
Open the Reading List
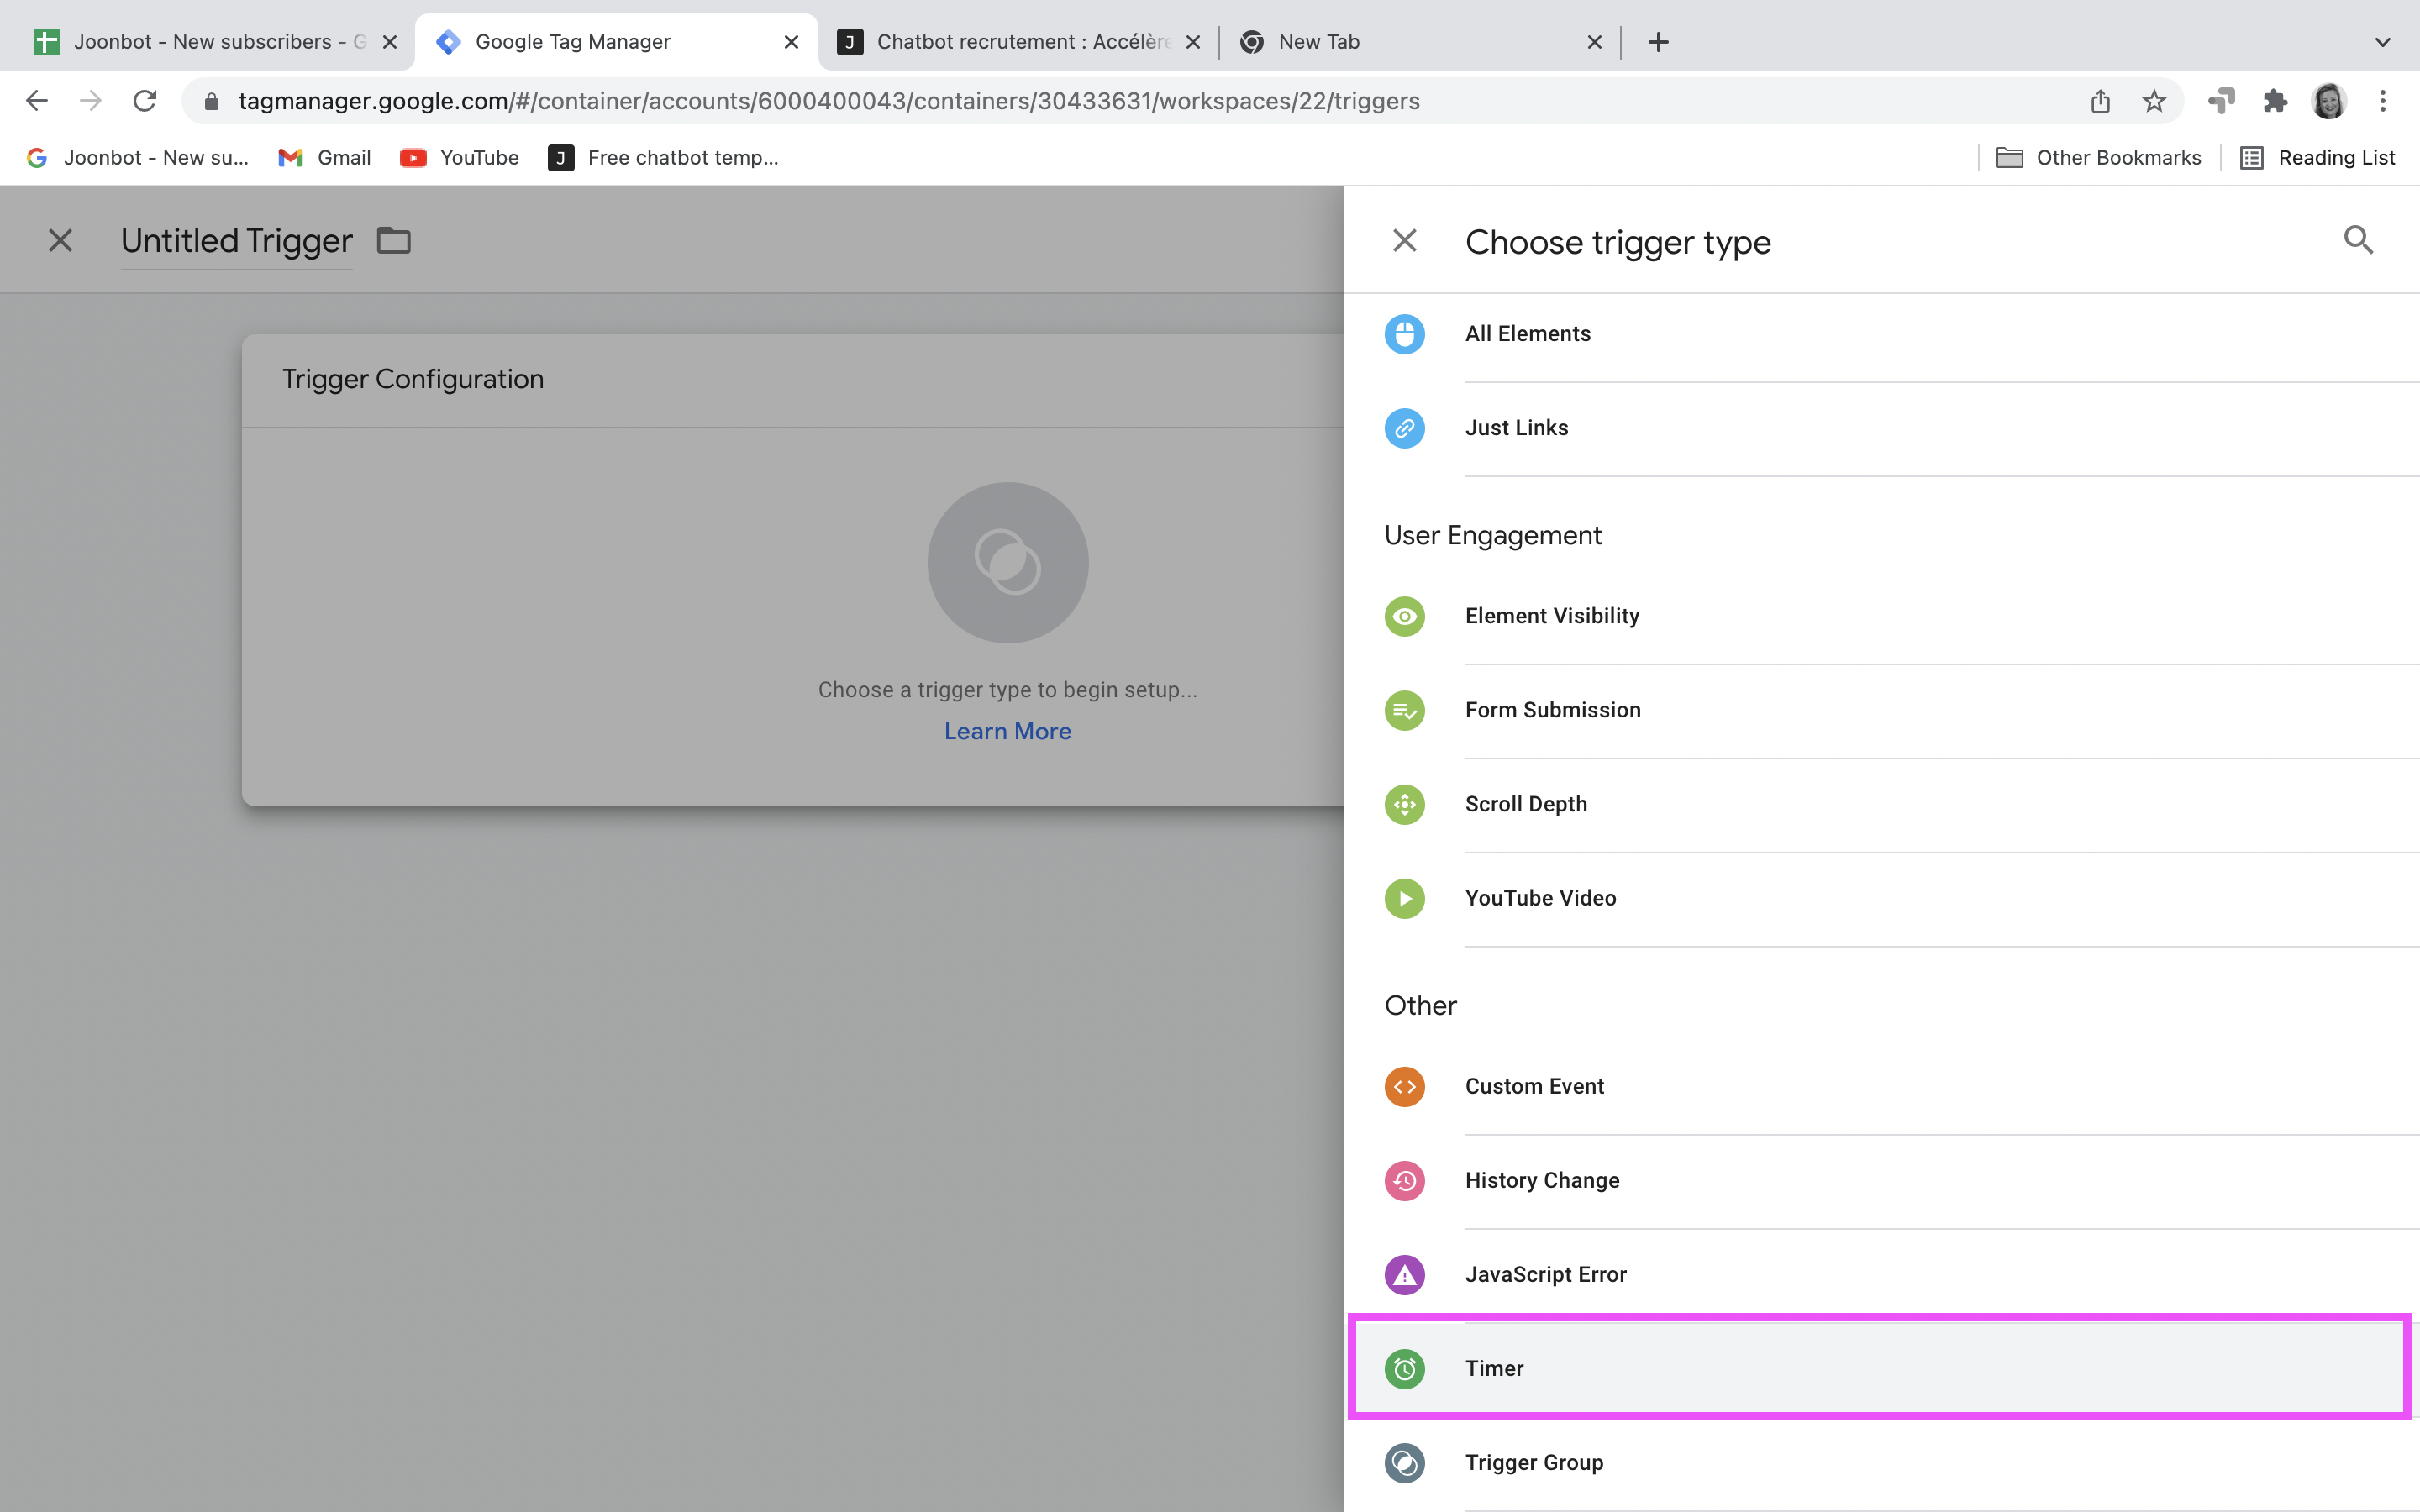coord(2317,158)
